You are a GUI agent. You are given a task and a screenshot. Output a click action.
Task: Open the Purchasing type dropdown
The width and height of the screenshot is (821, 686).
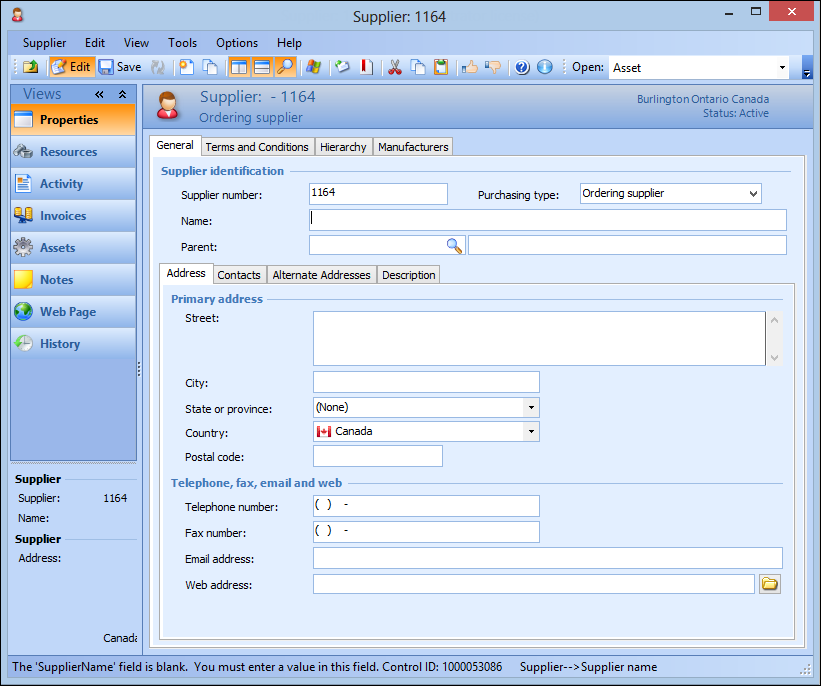point(752,194)
